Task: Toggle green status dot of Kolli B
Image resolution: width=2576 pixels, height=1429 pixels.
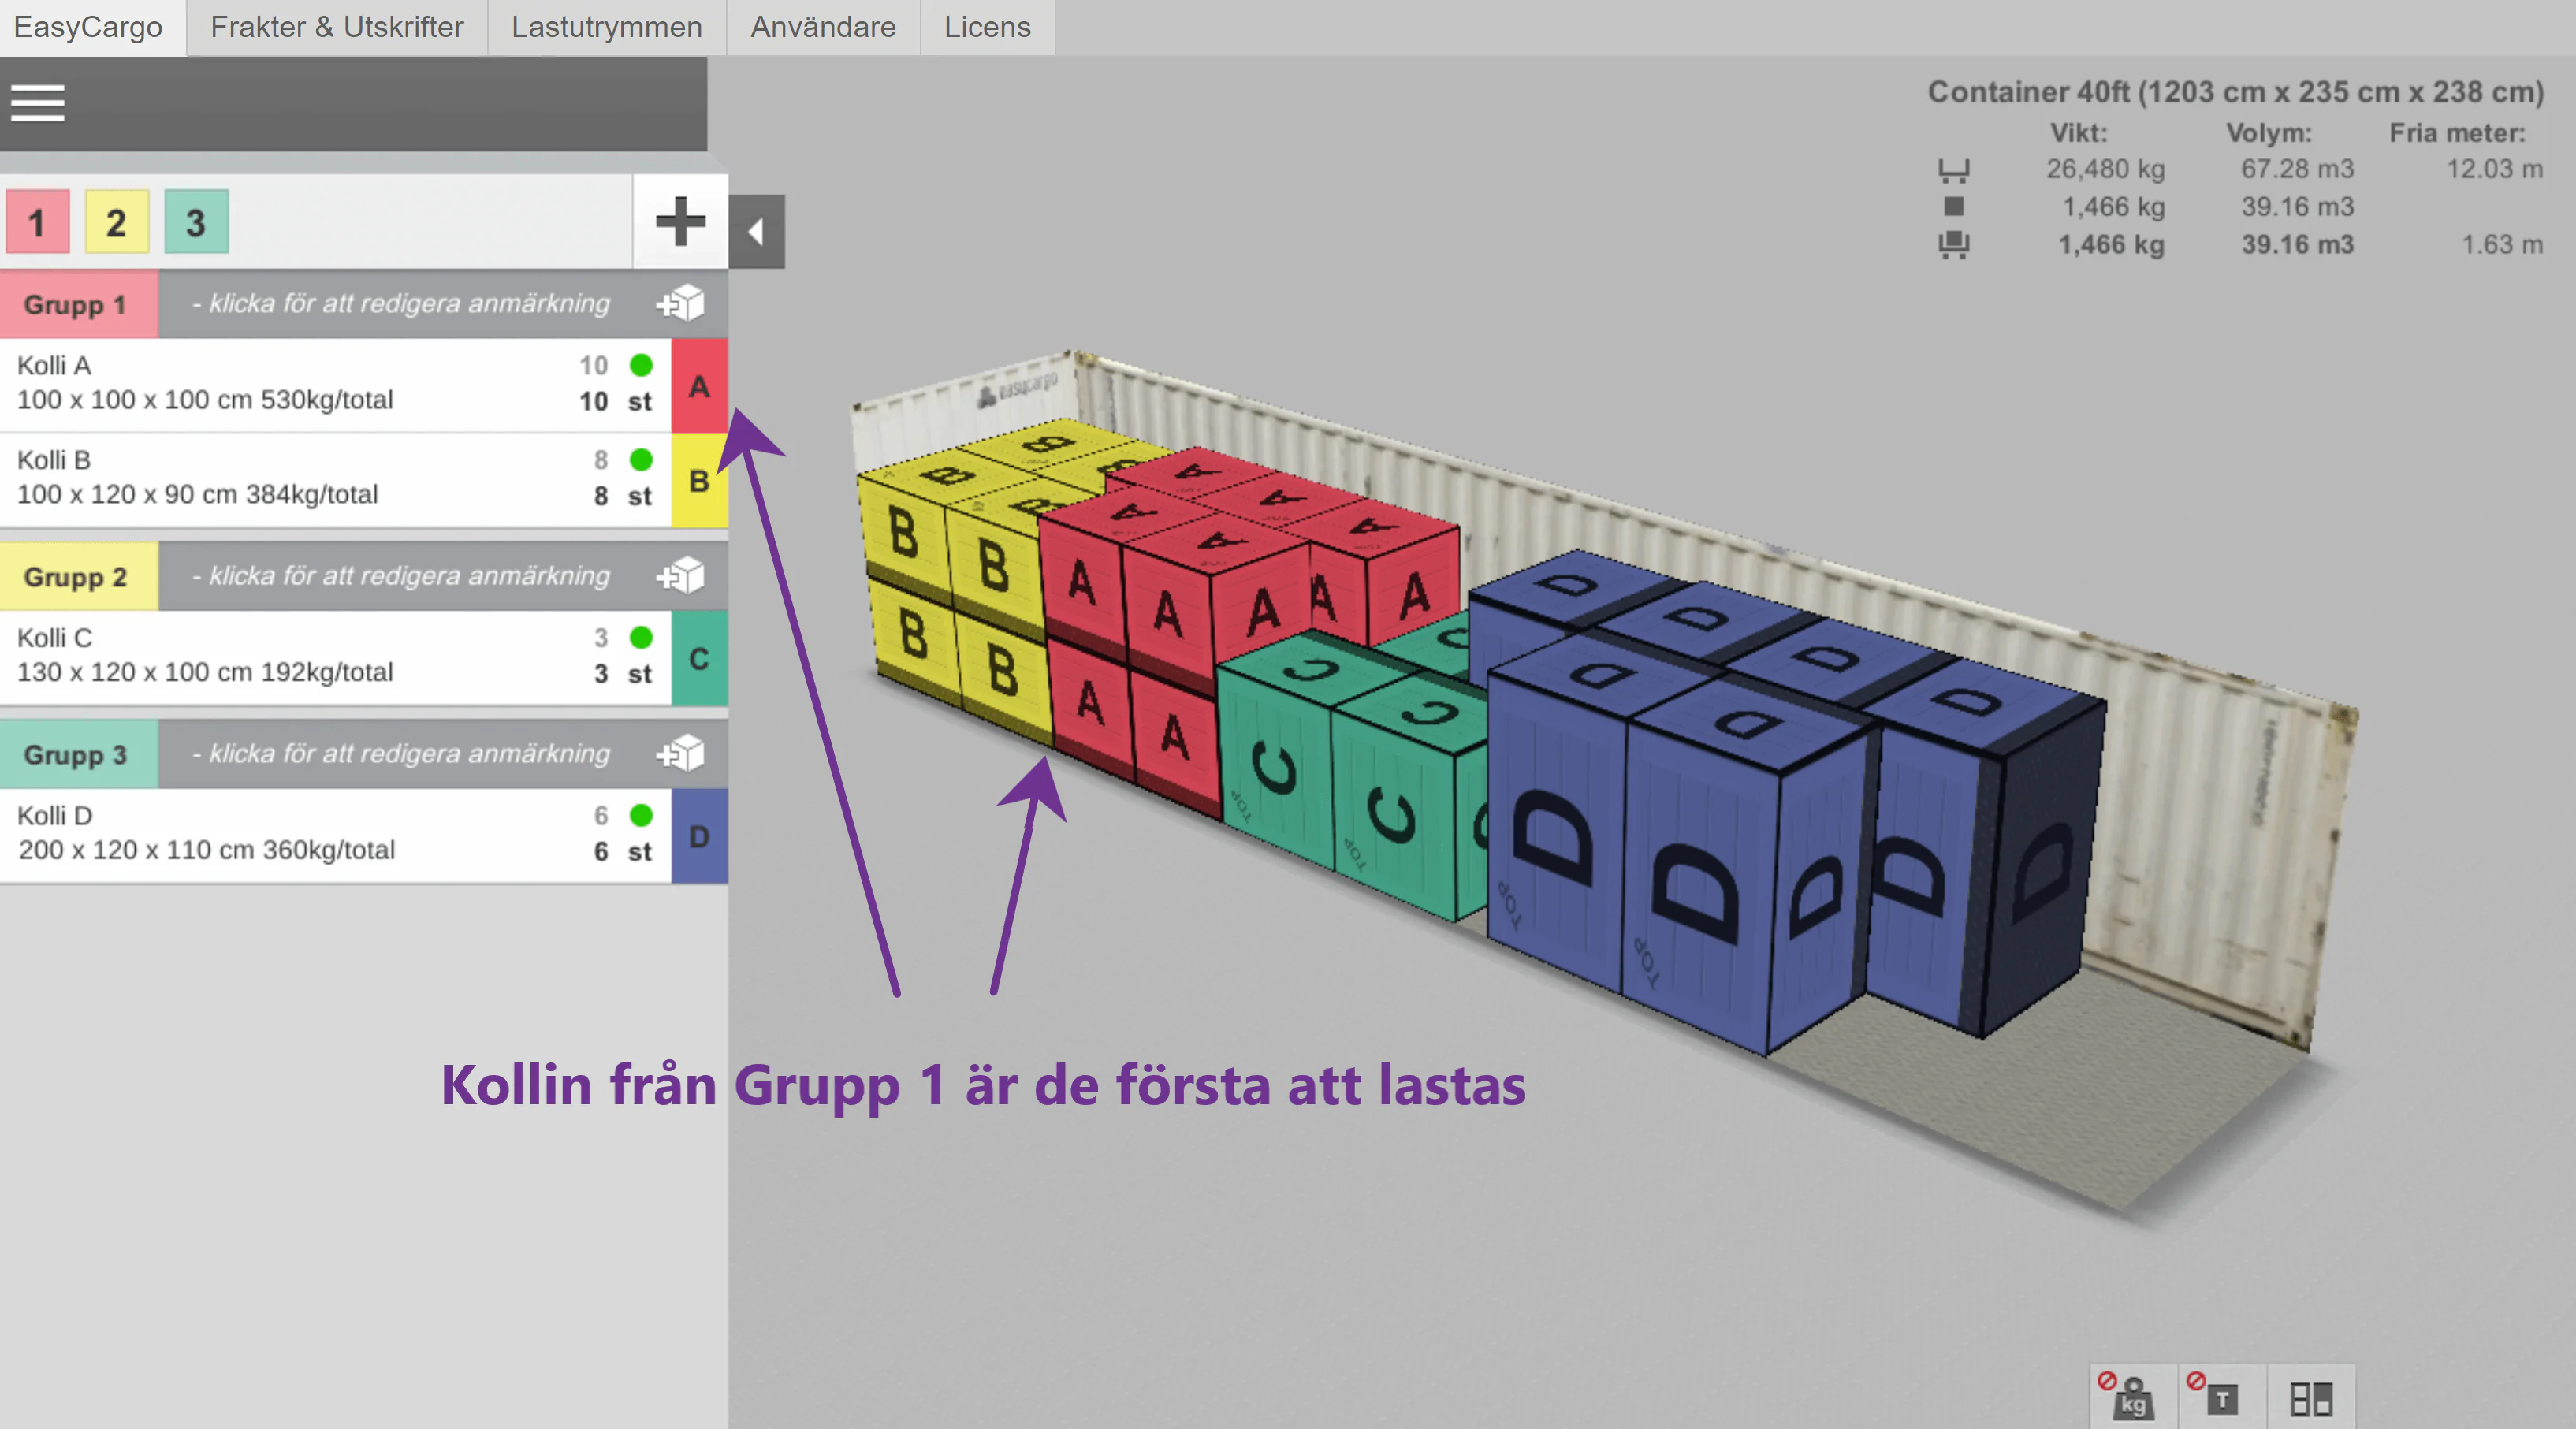Action: click(x=641, y=460)
